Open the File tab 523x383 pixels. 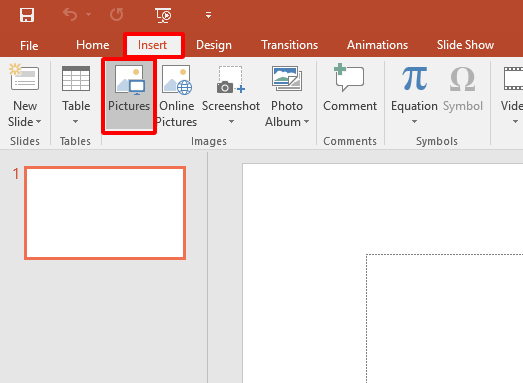[x=29, y=45]
